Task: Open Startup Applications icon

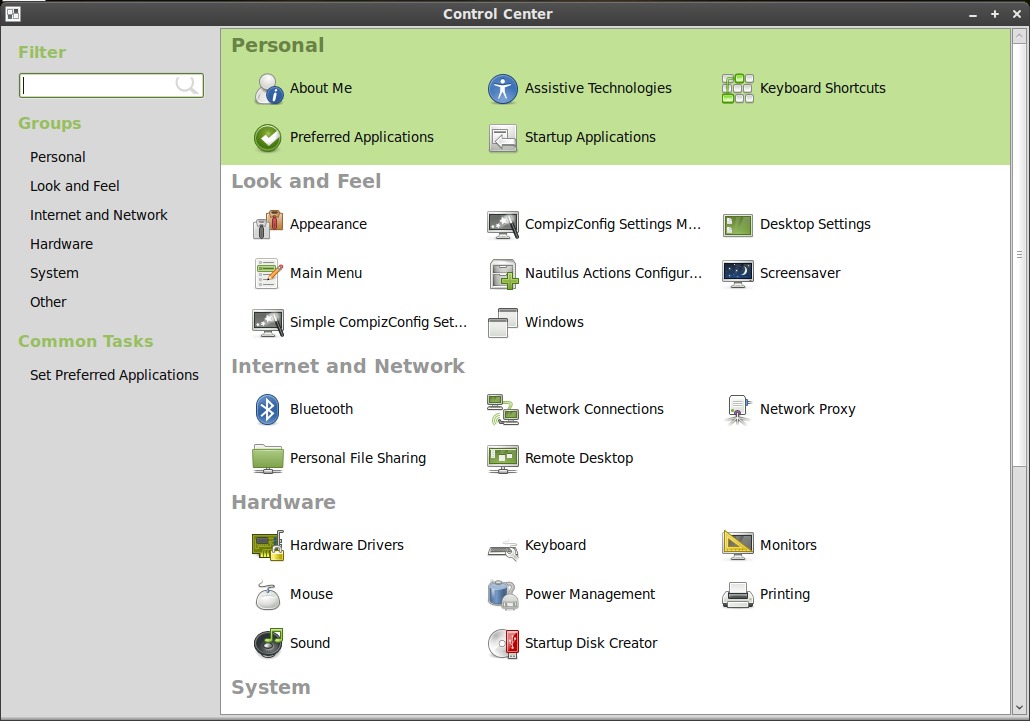Action: [x=503, y=138]
